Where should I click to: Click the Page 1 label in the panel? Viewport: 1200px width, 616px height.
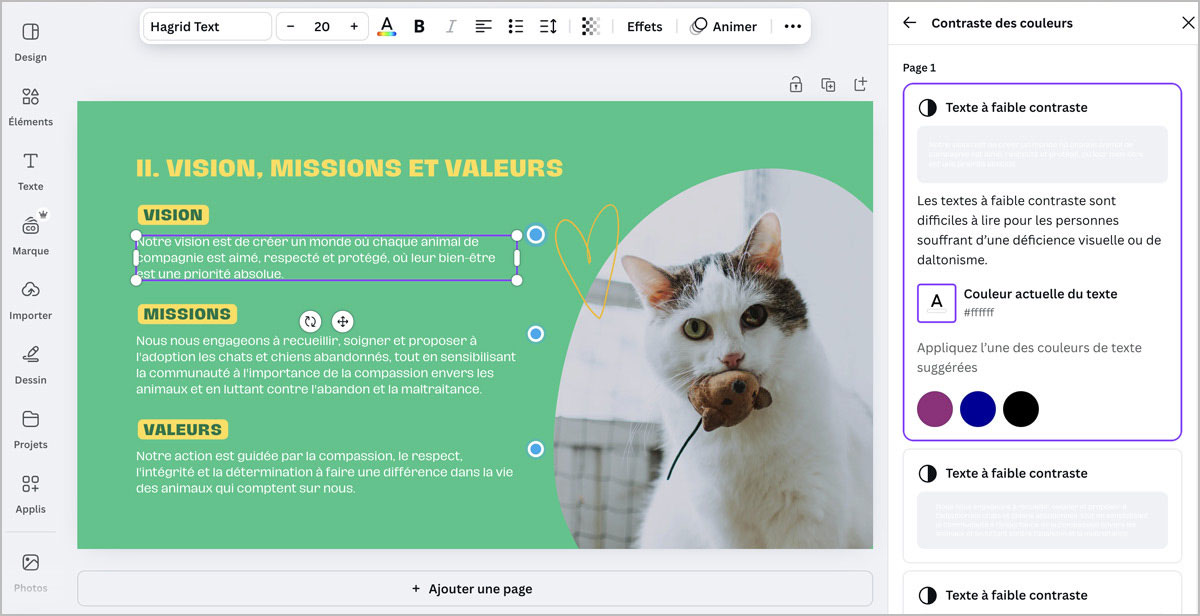[x=919, y=68]
